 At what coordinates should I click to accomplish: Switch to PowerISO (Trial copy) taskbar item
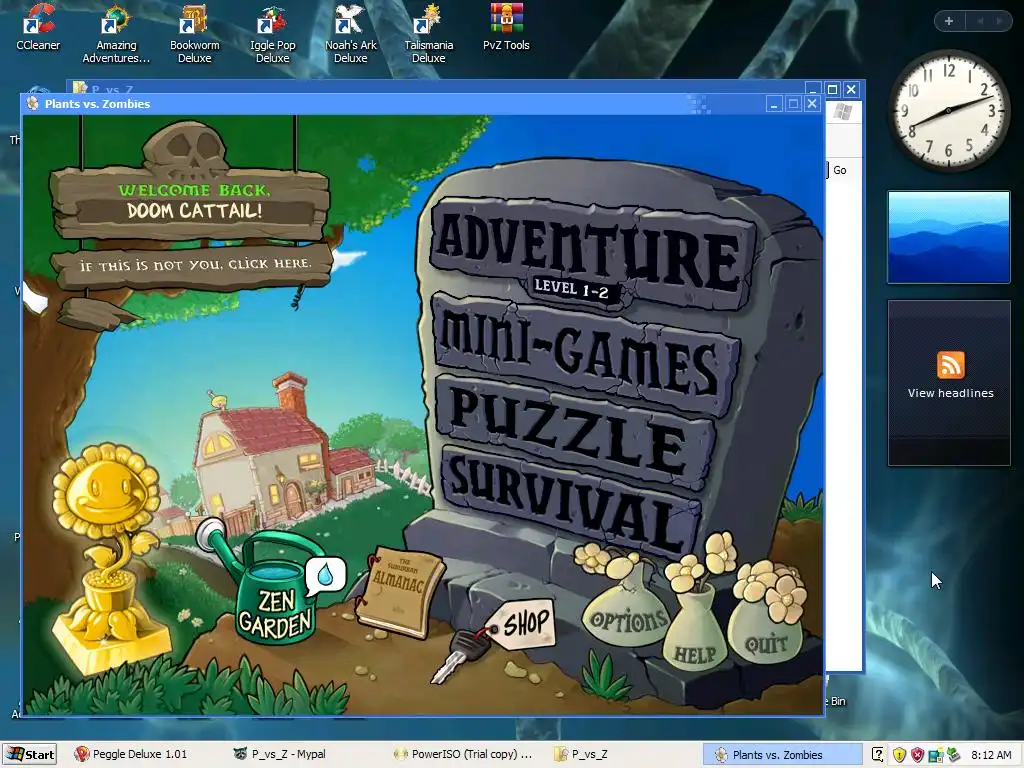[464, 754]
